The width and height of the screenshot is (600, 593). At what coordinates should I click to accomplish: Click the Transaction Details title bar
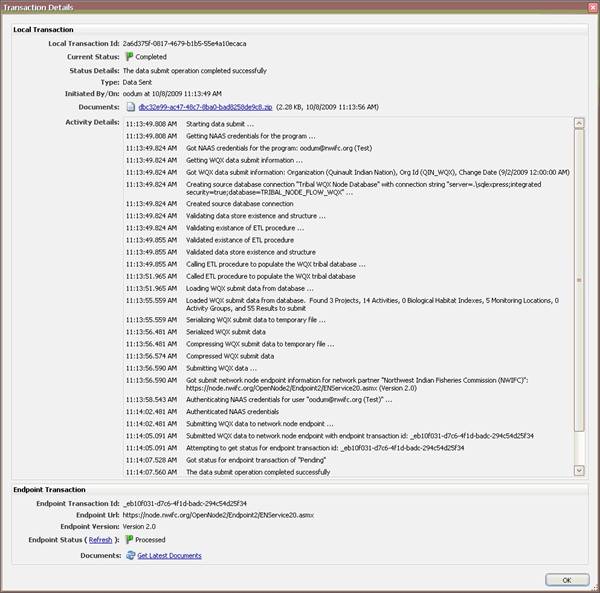300,7
